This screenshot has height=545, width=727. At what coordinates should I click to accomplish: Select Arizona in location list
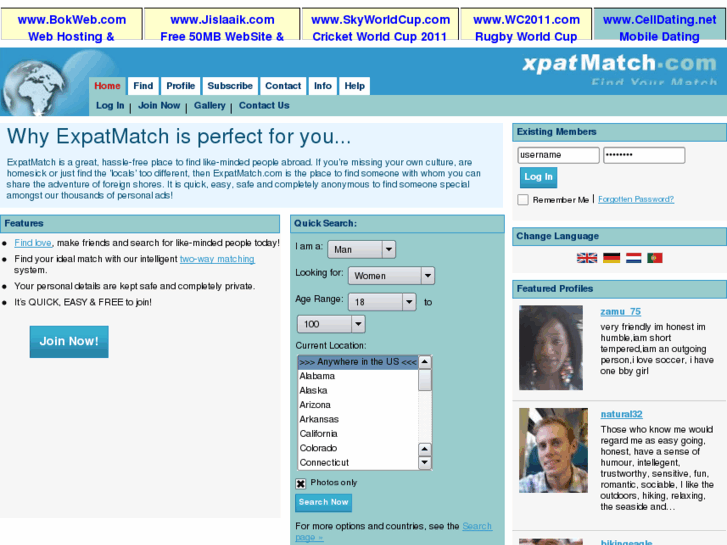tap(358, 405)
